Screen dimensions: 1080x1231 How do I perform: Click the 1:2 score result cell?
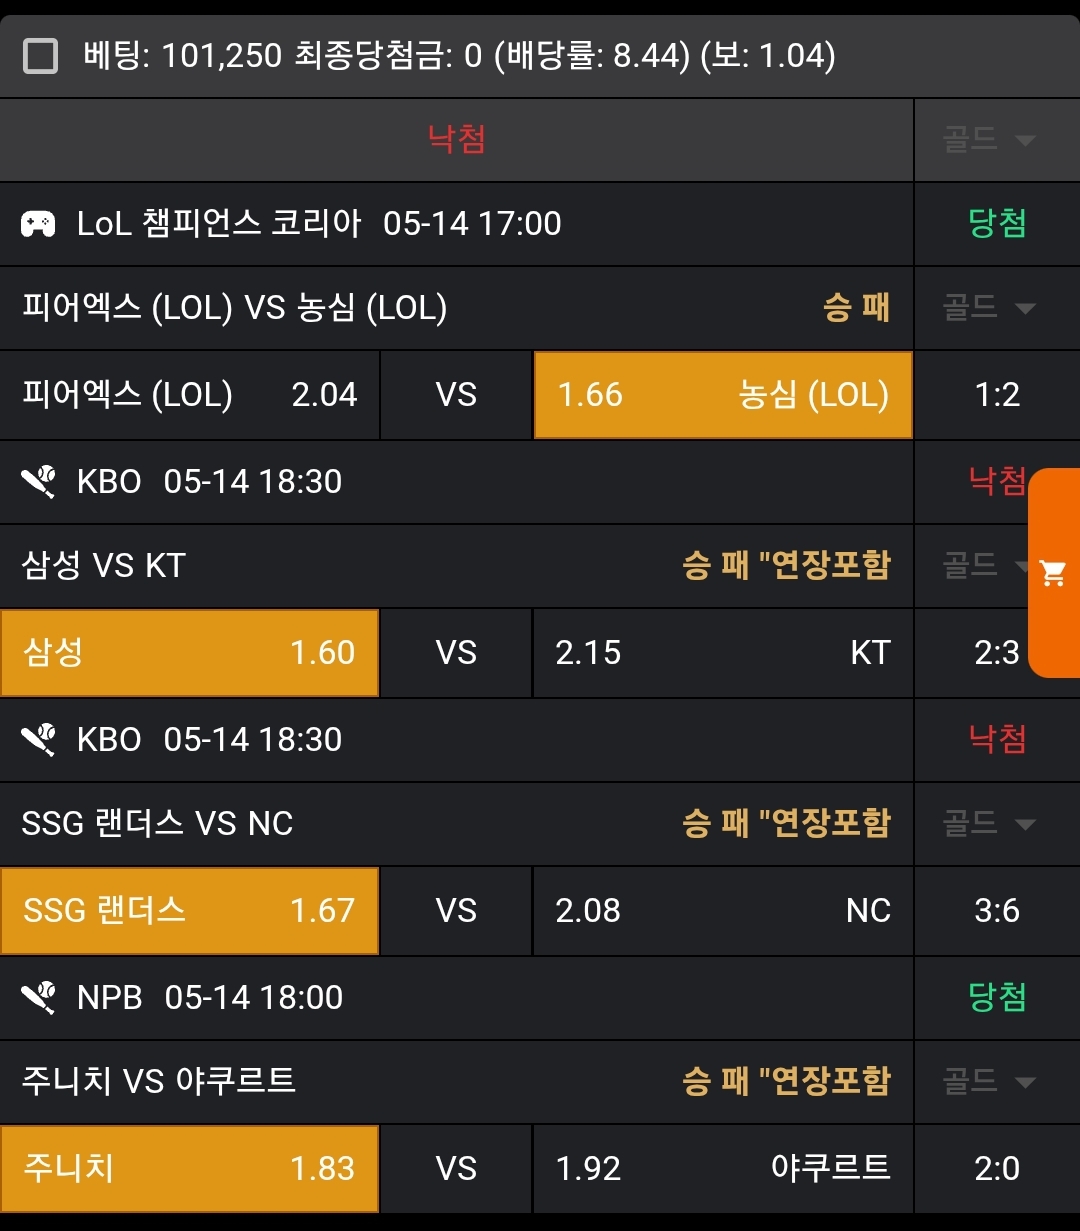[997, 395]
